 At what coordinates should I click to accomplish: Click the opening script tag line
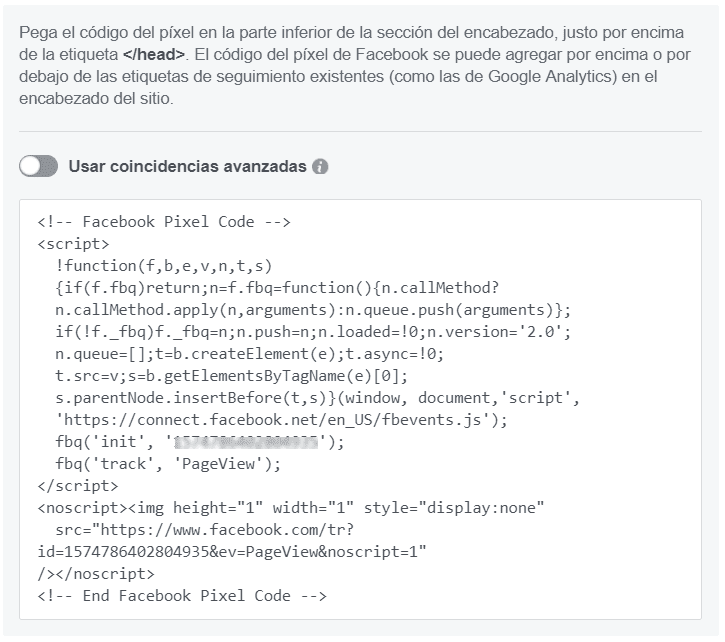74,244
